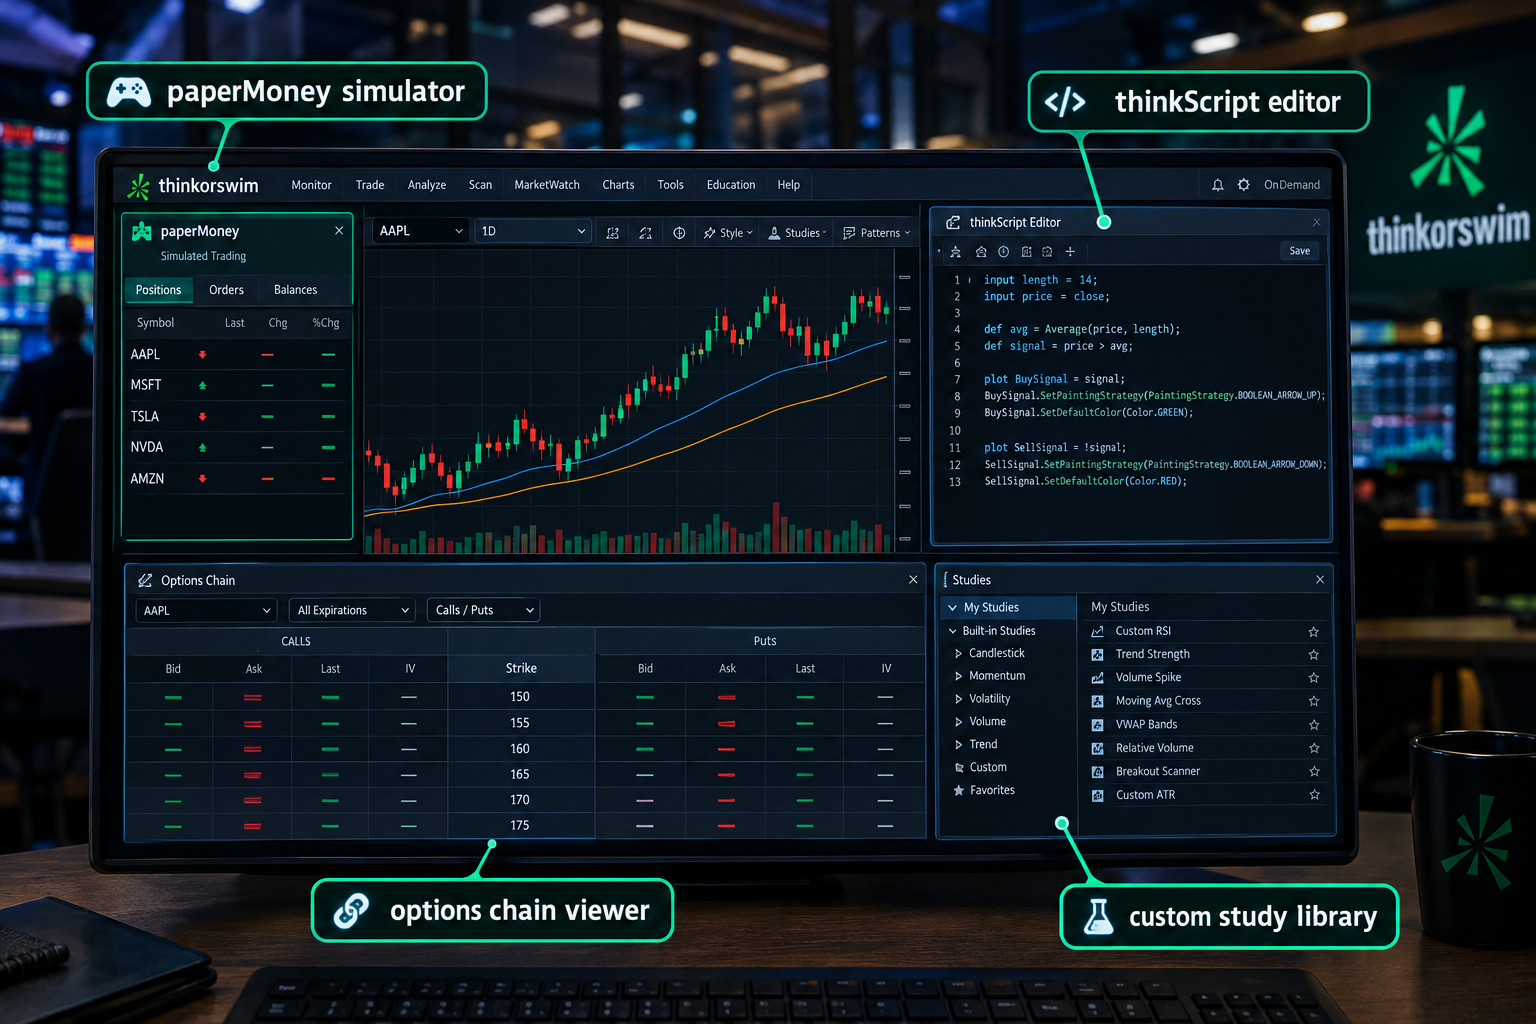Open the Options Chain AAPL symbol dropdown
The height and width of the screenshot is (1024, 1536).
pyautogui.click(x=206, y=610)
